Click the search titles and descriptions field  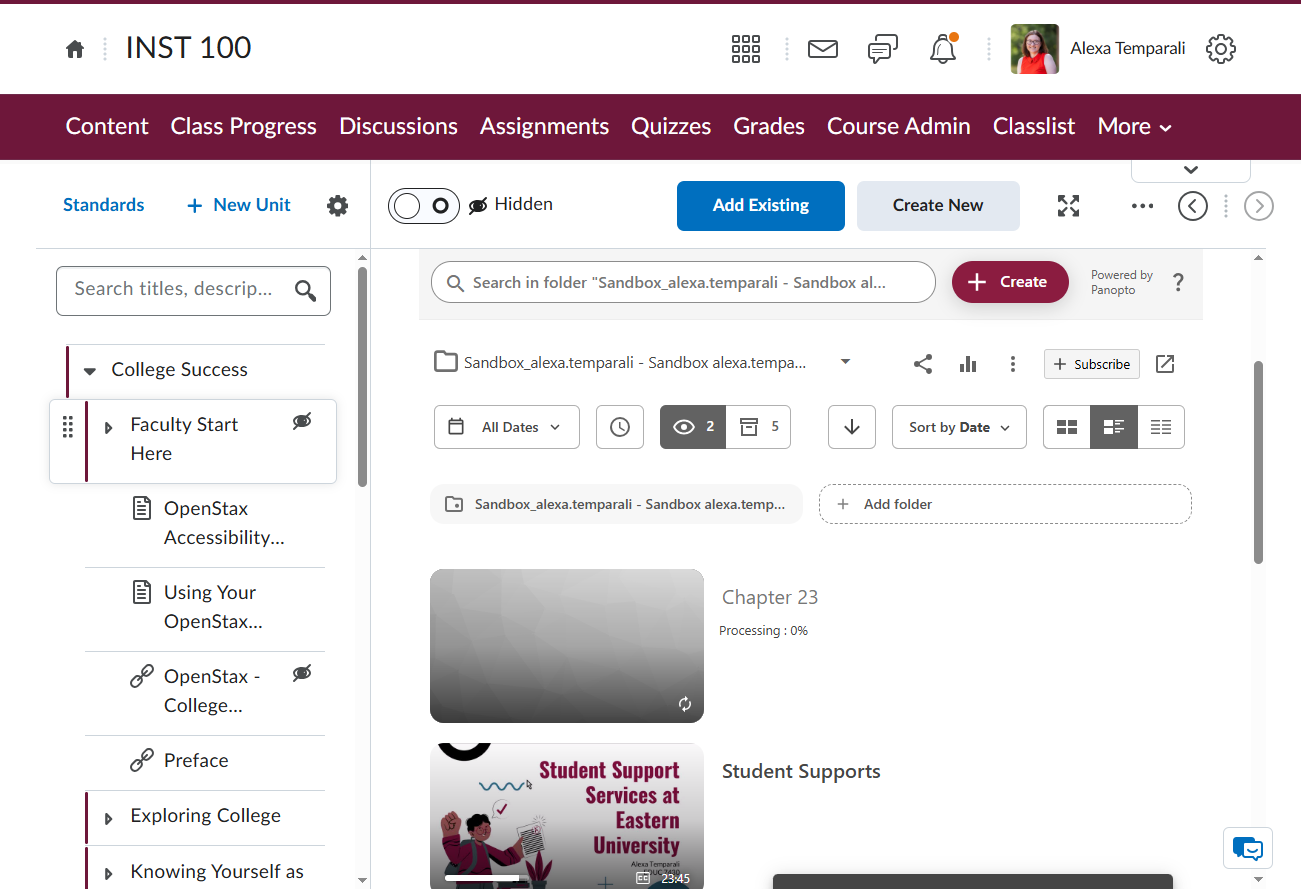point(193,291)
